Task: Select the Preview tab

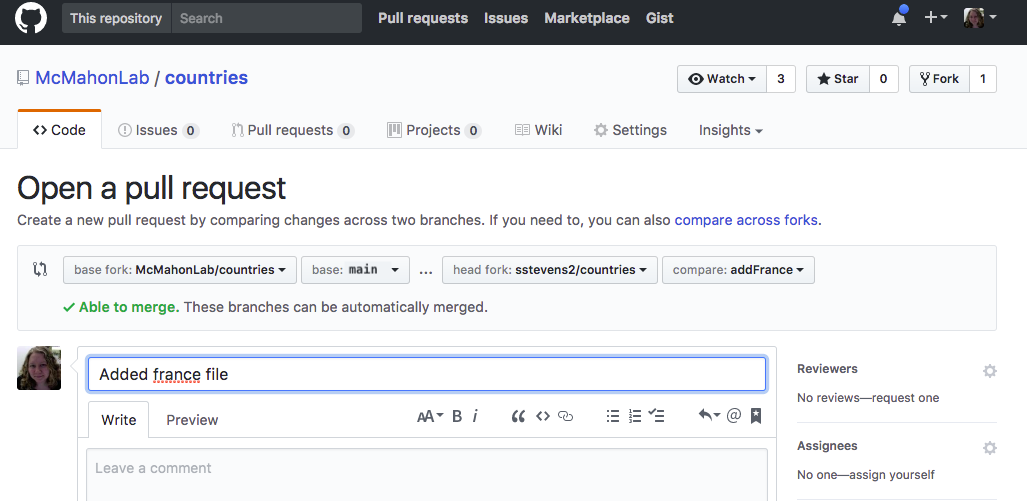Action: [192, 420]
